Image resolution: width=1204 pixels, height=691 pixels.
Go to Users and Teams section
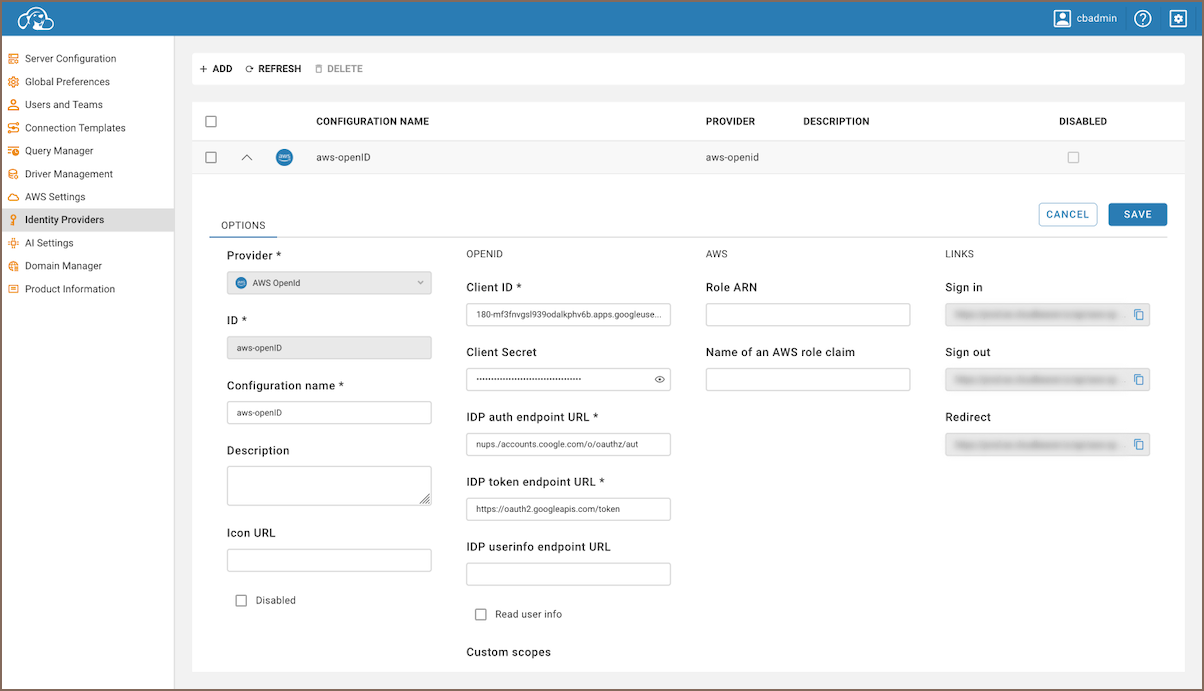point(63,105)
